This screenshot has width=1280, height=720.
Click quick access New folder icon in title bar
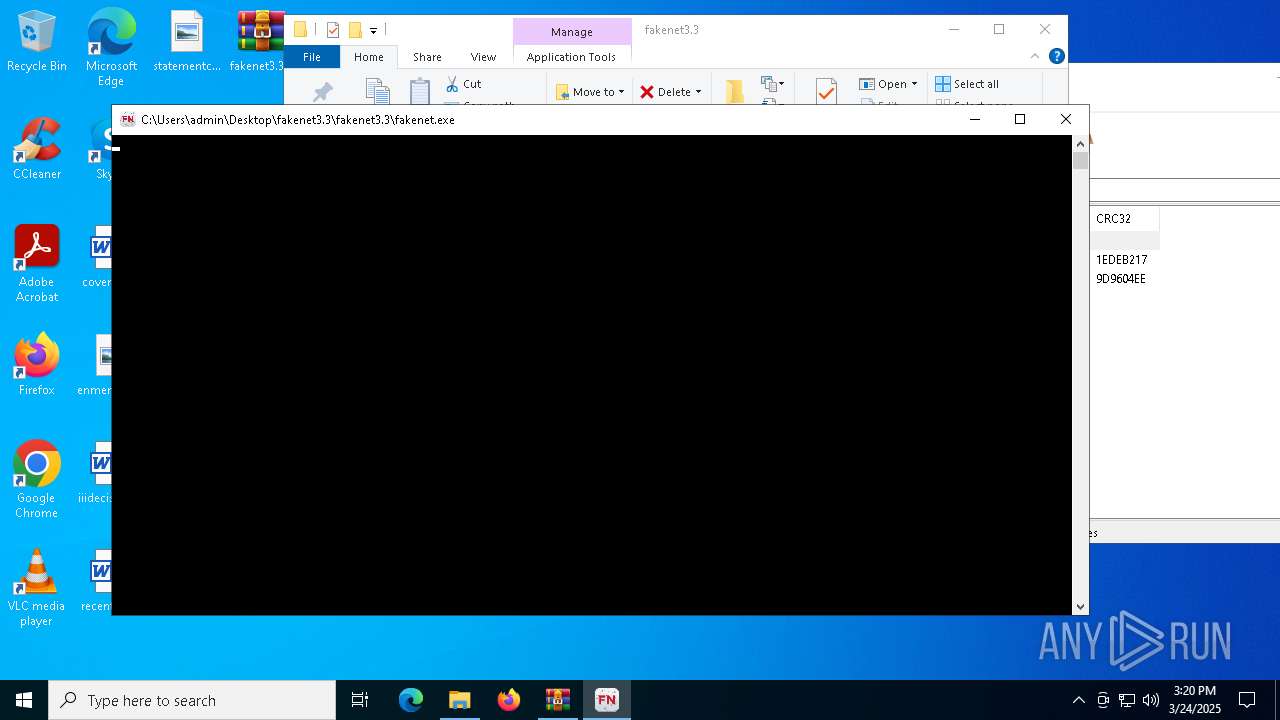[x=355, y=30]
